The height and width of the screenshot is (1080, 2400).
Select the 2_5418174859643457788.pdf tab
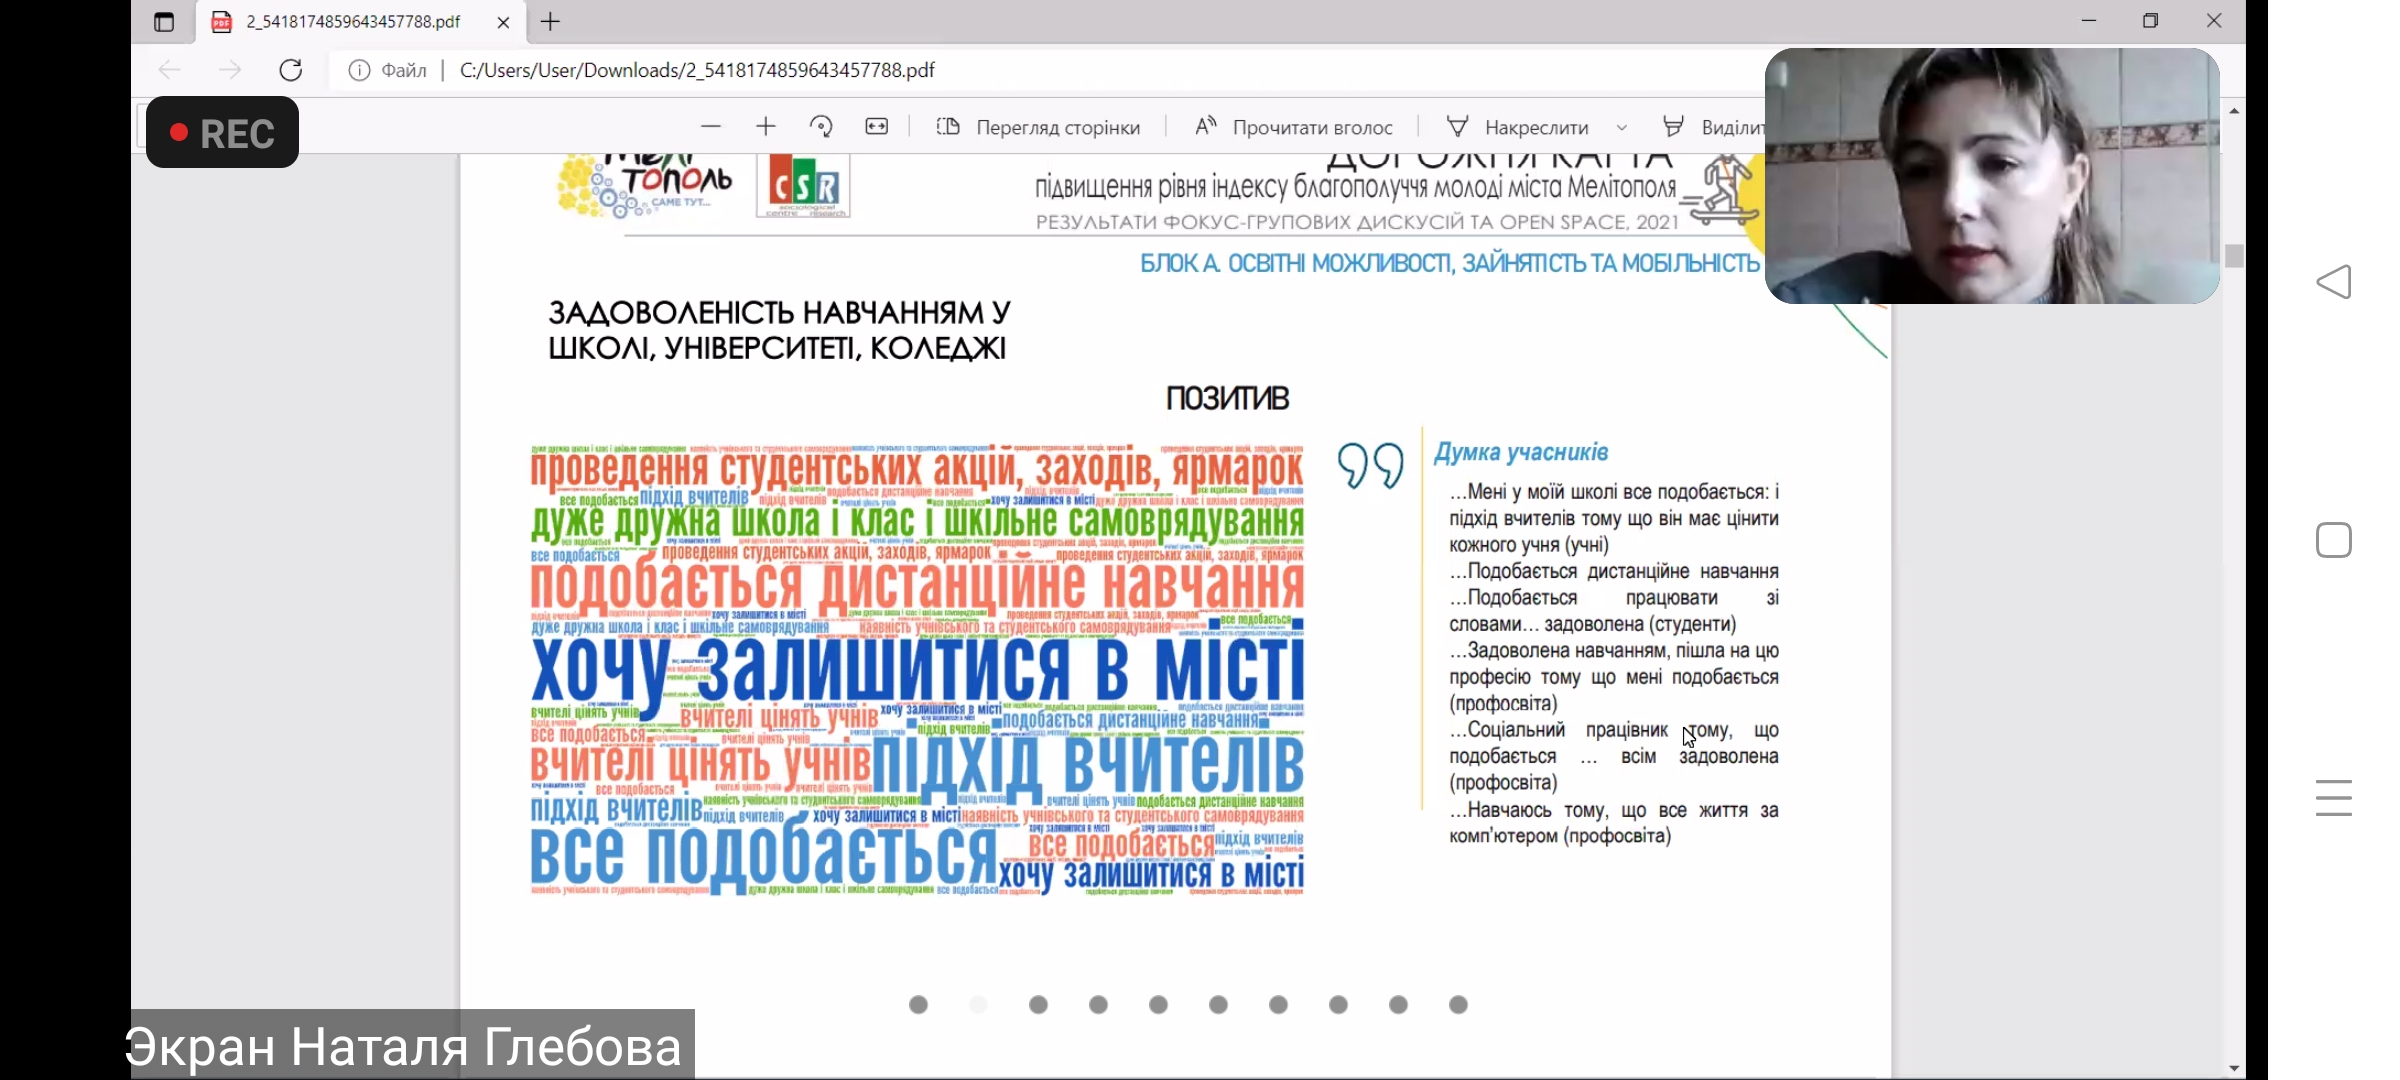(x=352, y=22)
